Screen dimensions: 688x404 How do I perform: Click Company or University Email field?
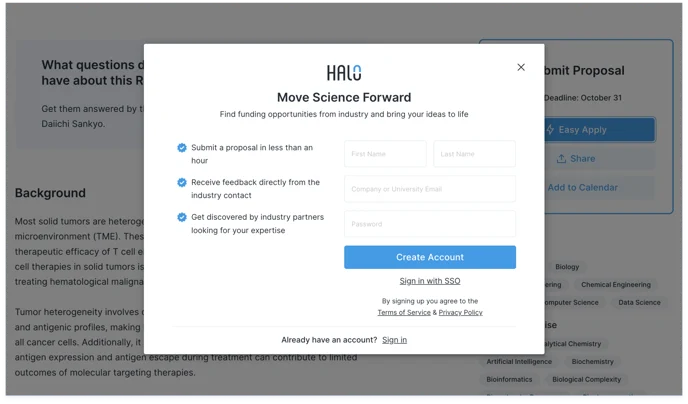(x=430, y=189)
